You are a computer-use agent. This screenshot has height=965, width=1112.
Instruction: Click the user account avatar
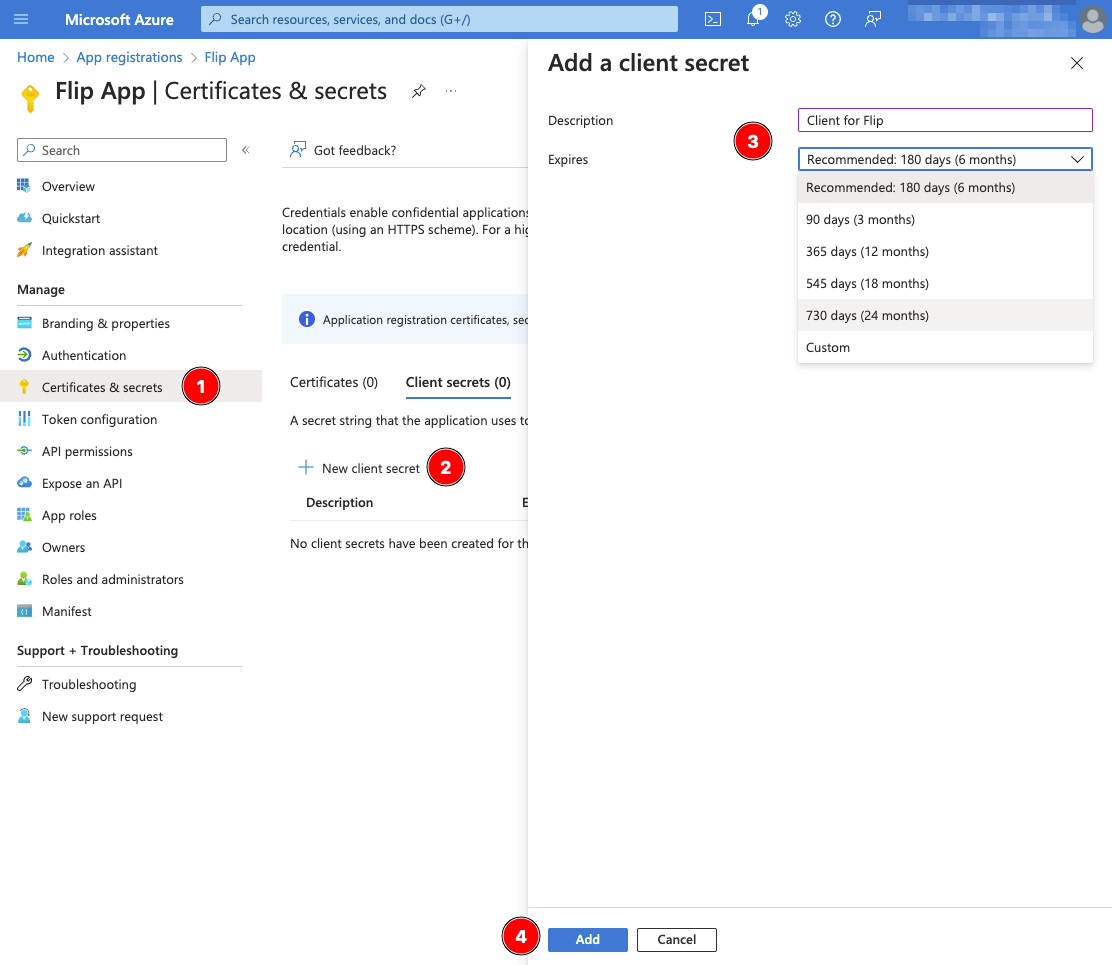click(1093, 19)
